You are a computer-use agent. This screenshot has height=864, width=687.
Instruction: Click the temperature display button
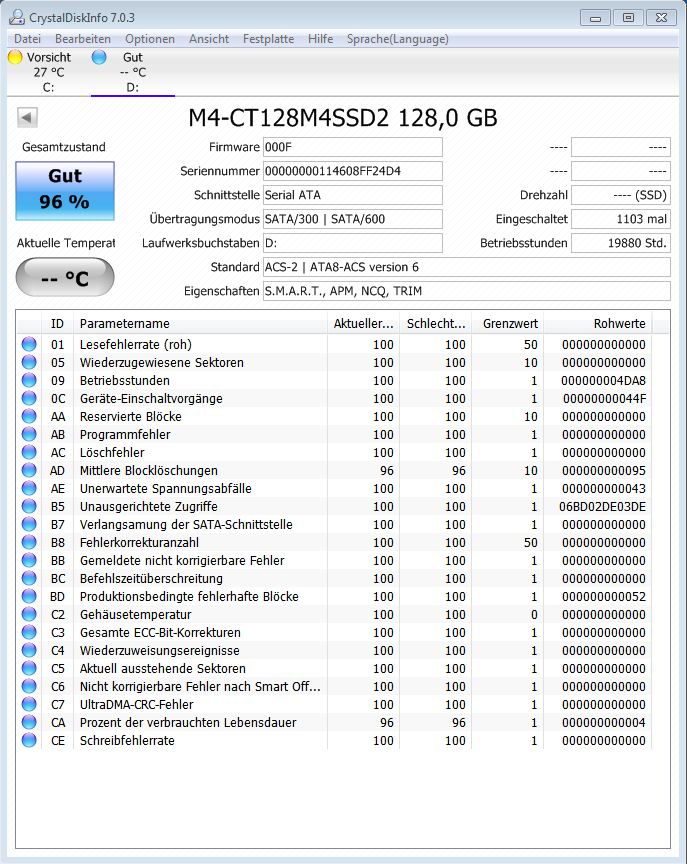click(65, 277)
